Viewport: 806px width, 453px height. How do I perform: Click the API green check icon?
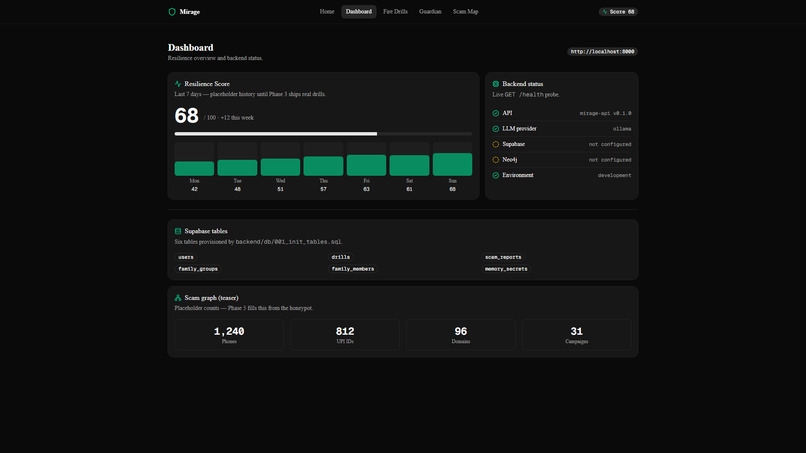pyautogui.click(x=496, y=113)
